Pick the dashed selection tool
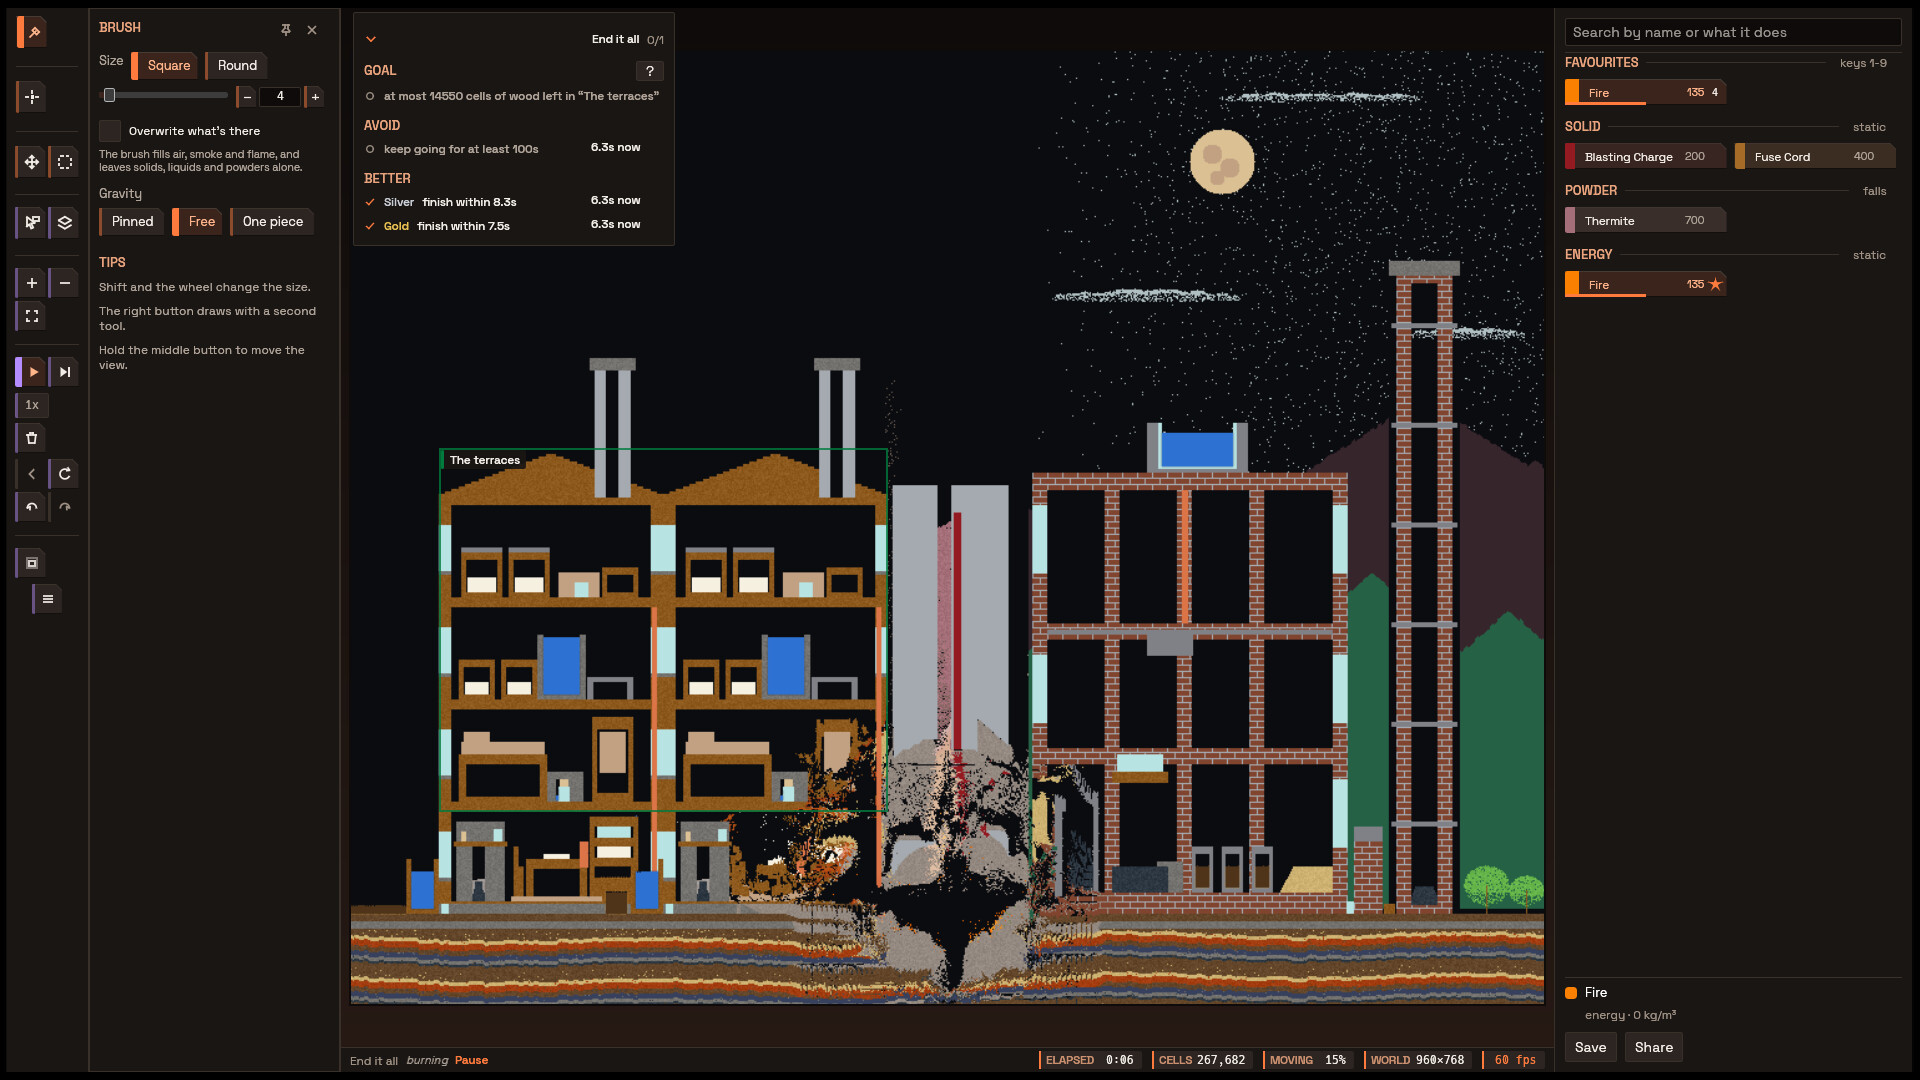 (x=65, y=162)
